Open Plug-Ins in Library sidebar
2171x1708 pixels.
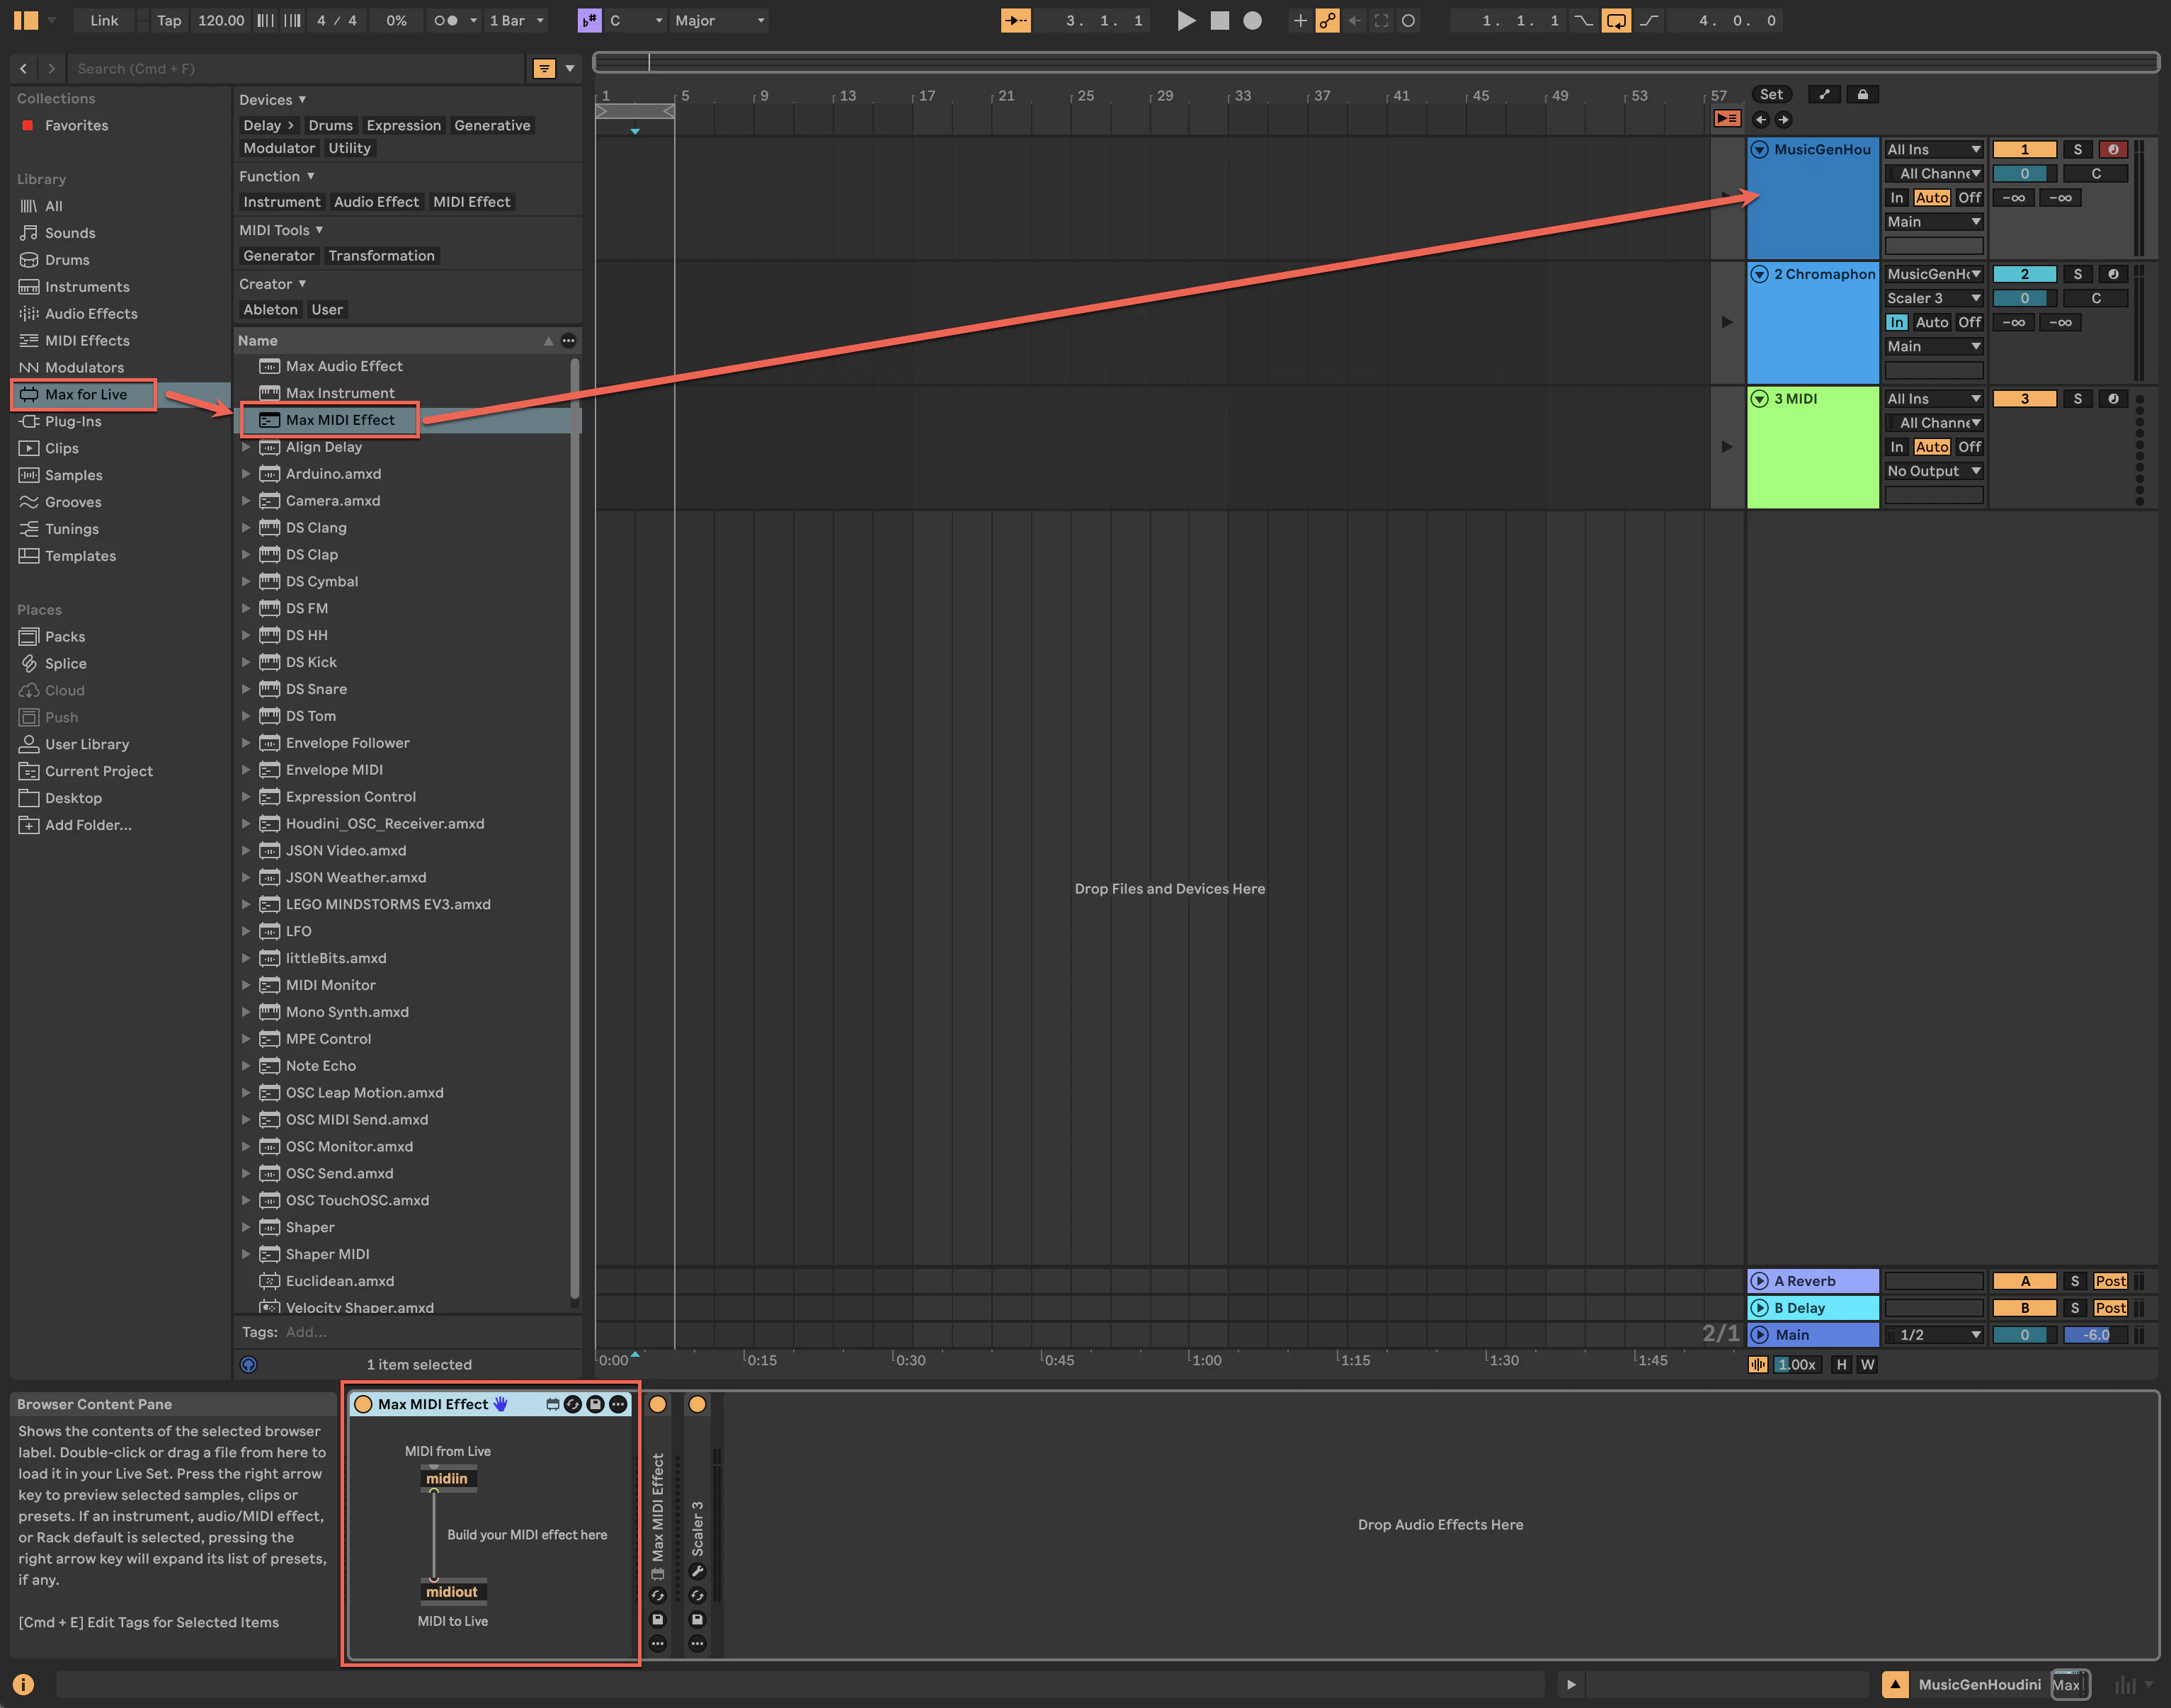click(x=73, y=421)
